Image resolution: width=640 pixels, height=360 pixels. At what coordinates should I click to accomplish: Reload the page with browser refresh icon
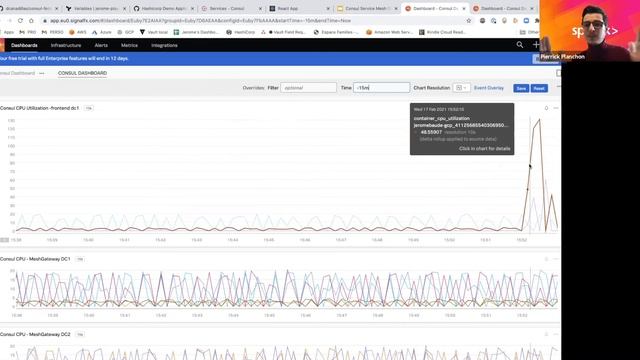tap(20, 20)
